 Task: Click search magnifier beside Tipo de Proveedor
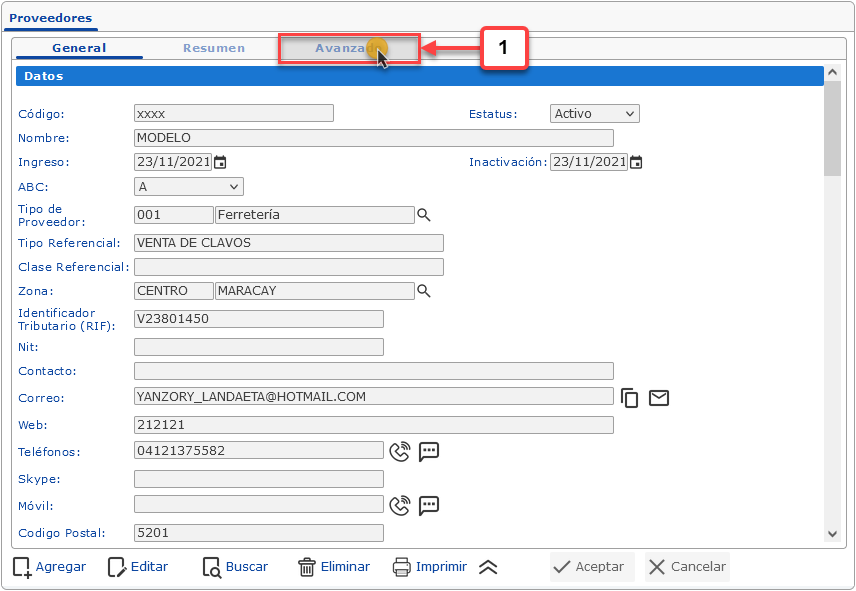click(x=424, y=215)
